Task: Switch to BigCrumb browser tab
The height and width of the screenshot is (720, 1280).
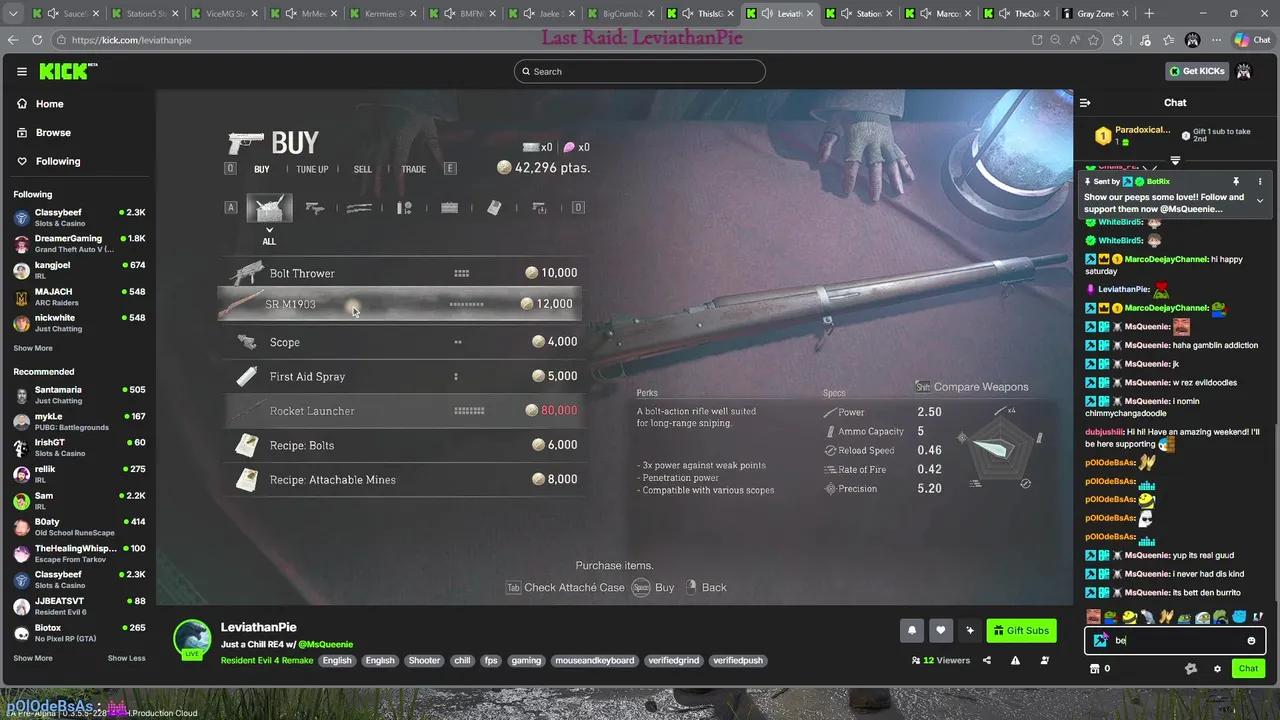Action: click(x=620, y=14)
